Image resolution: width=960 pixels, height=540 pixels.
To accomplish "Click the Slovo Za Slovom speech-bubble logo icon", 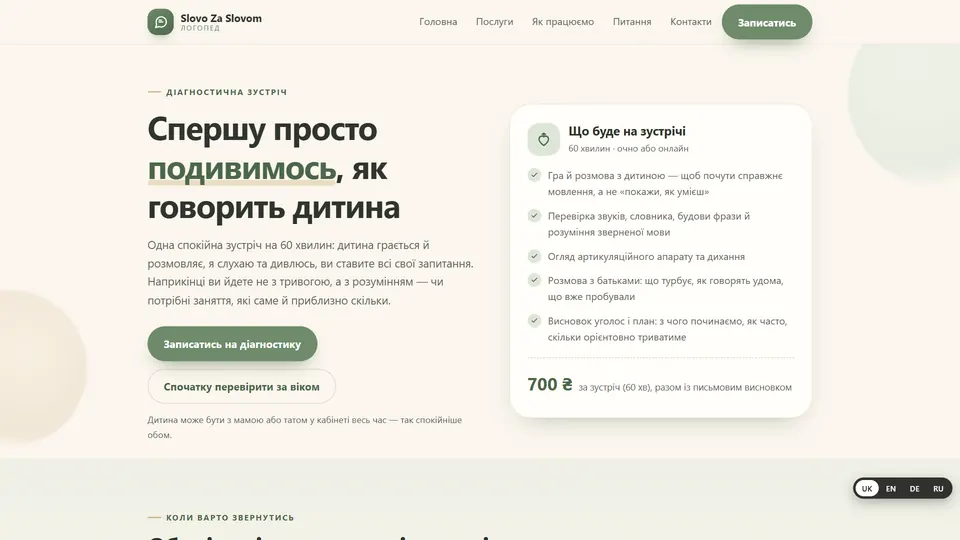I will 160,22.
